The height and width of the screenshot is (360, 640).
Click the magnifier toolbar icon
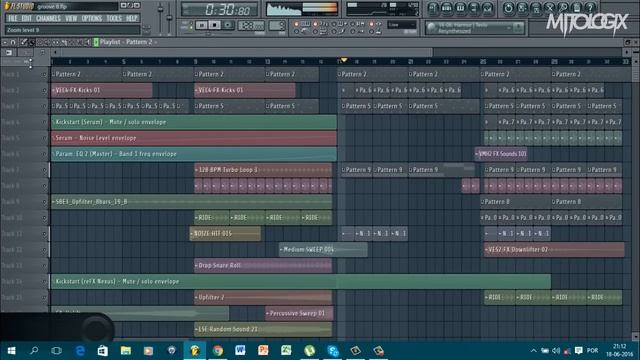coord(563,8)
